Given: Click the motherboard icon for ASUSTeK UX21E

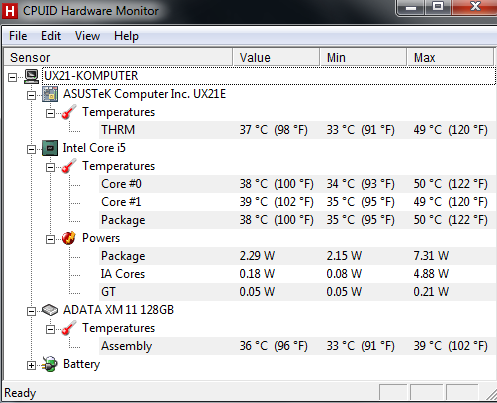Looking at the screenshot, I should (50, 94).
